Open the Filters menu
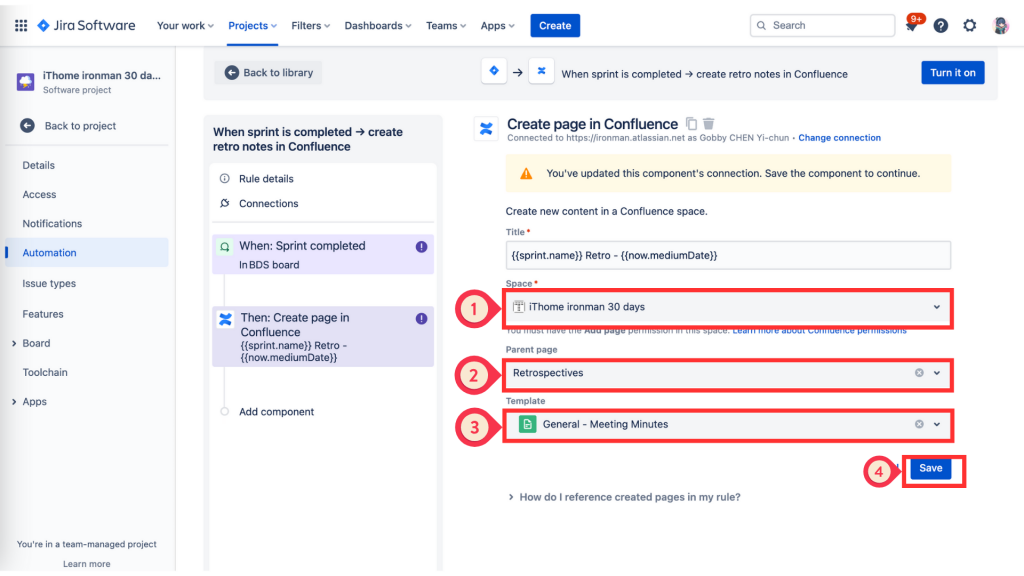 (310, 25)
